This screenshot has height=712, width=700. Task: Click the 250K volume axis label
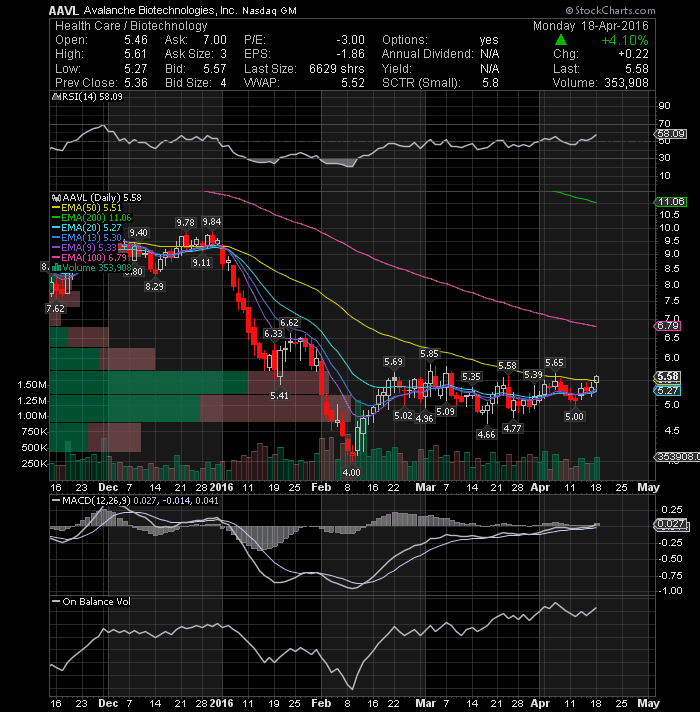(35, 464)
